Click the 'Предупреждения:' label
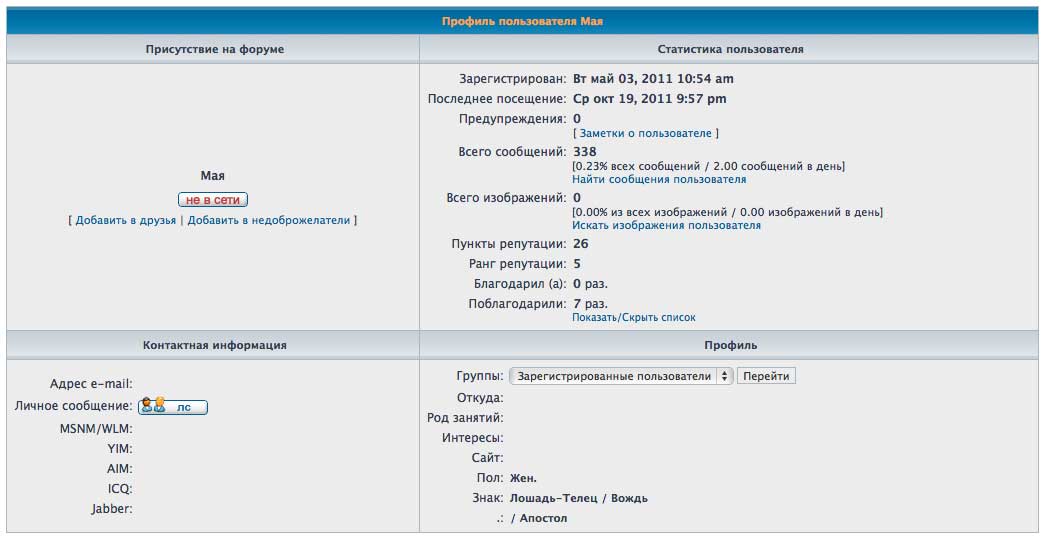Viewport: 1047px width, 540px height. point(513,119)
